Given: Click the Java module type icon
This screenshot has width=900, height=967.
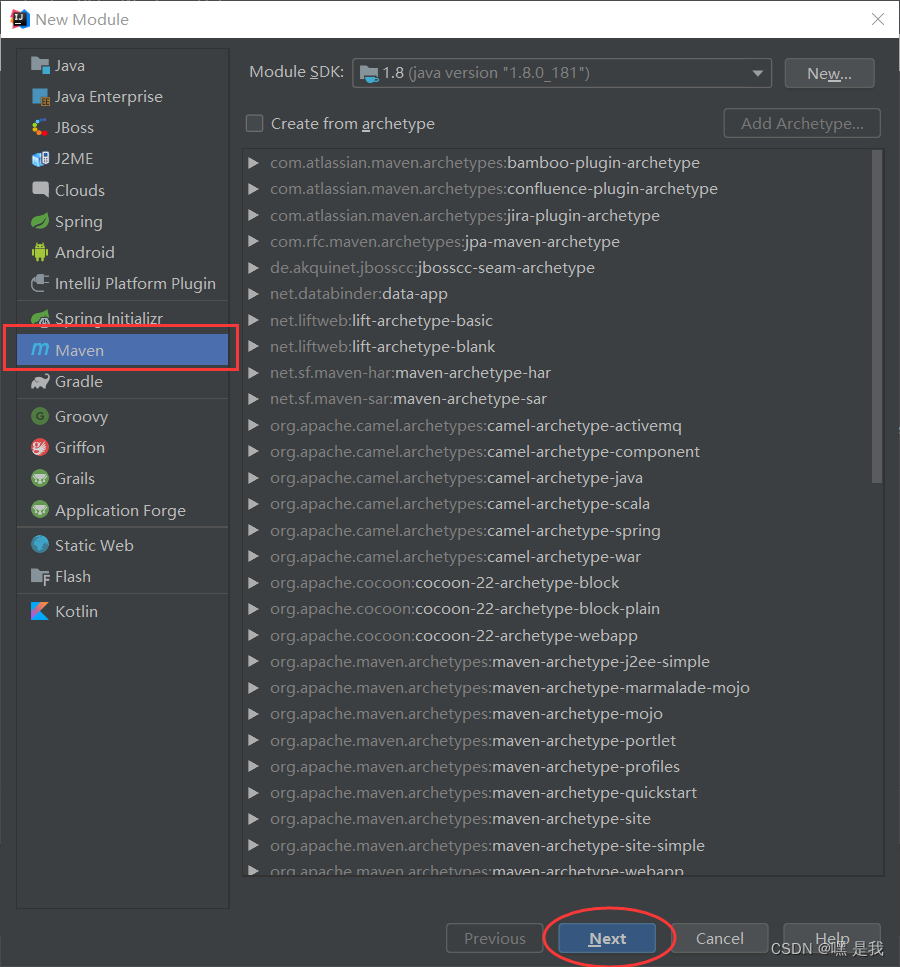Looking at the screenshot, I should click(x=40, y=65).
